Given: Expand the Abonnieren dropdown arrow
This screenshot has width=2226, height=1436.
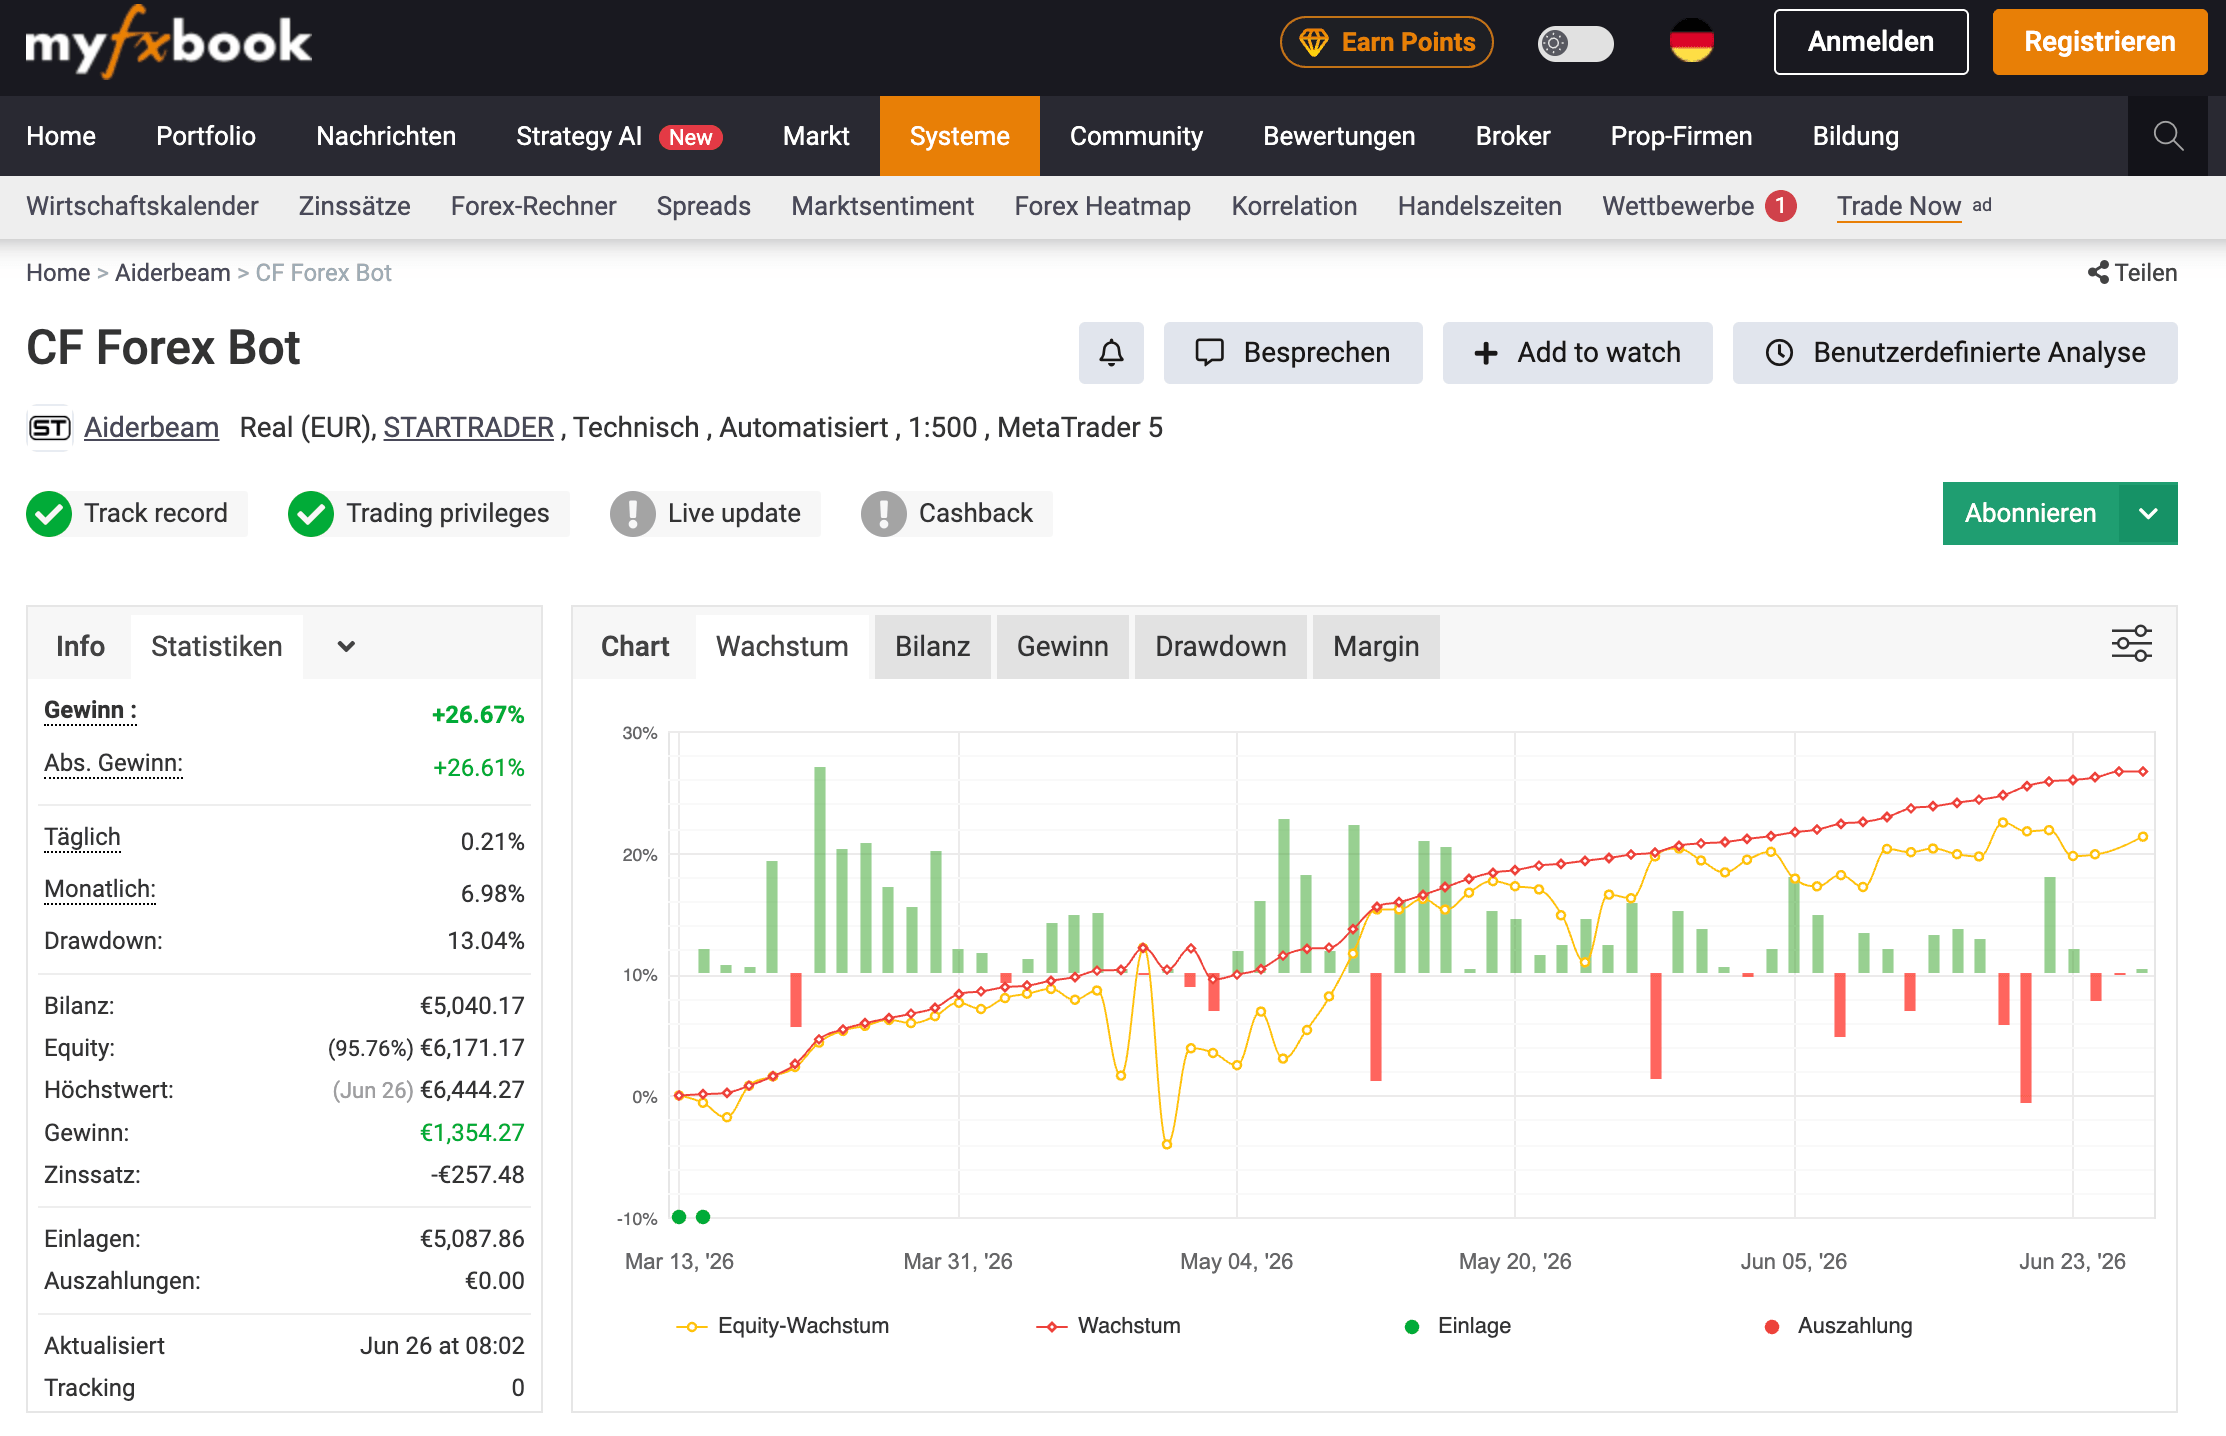Looking at the screenshot, I should [x=2148, y=513].
